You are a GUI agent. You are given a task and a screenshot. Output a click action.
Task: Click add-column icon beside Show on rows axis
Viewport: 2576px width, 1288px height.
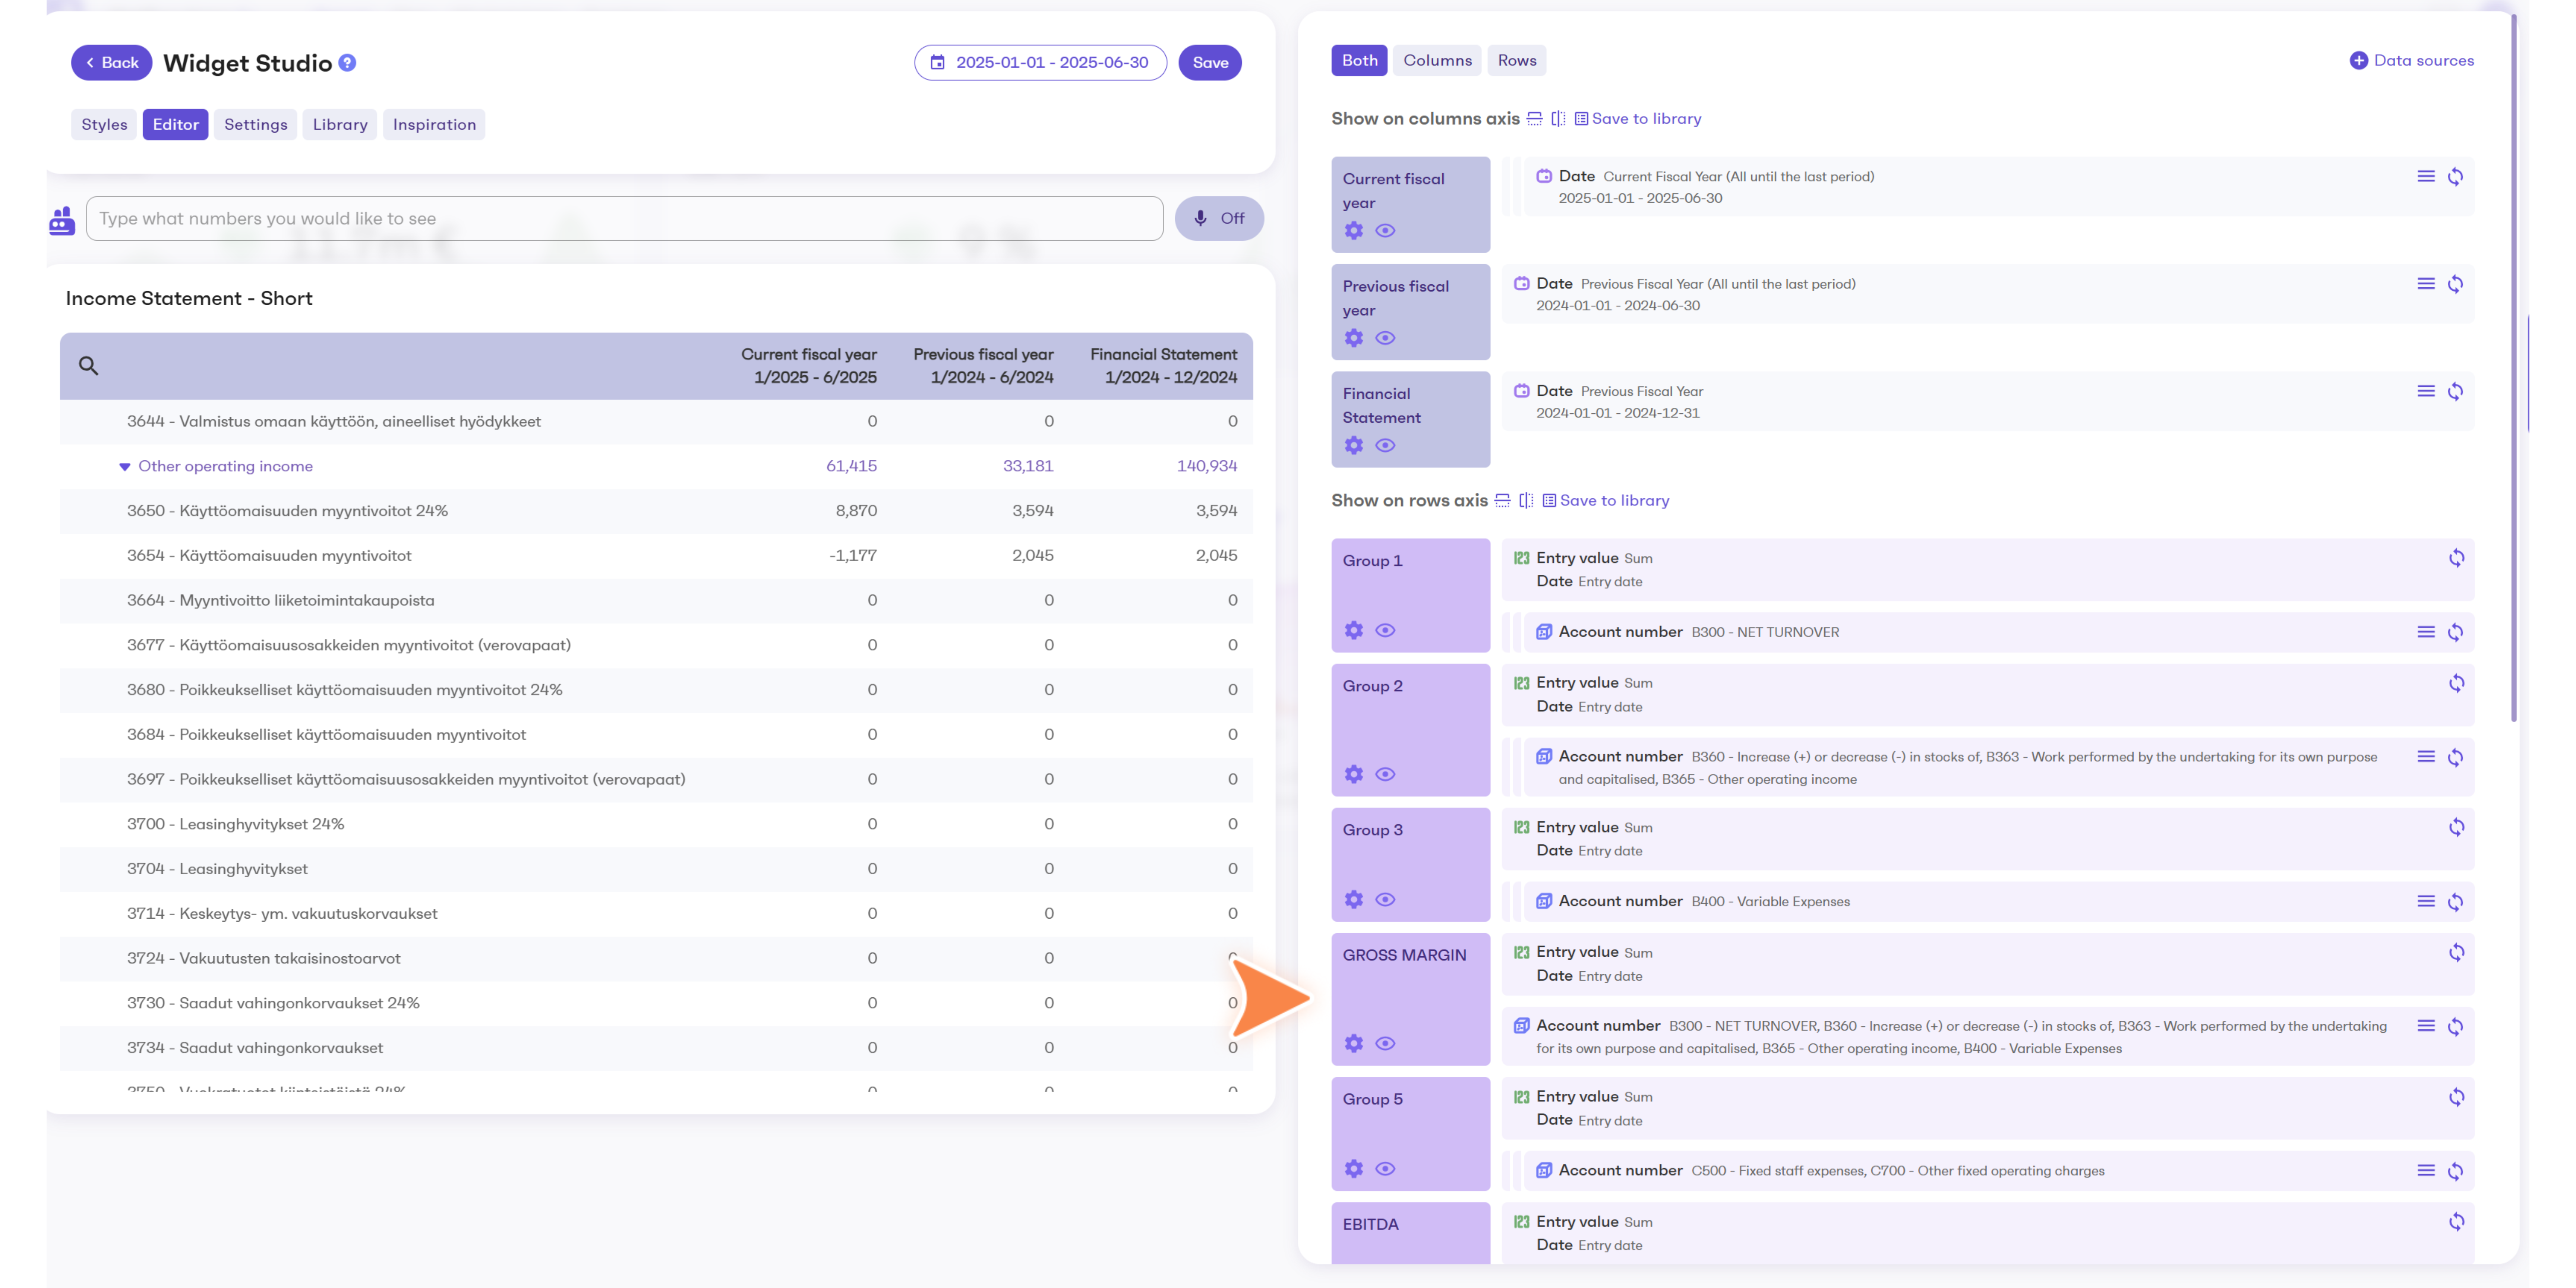coord(1526,500)
